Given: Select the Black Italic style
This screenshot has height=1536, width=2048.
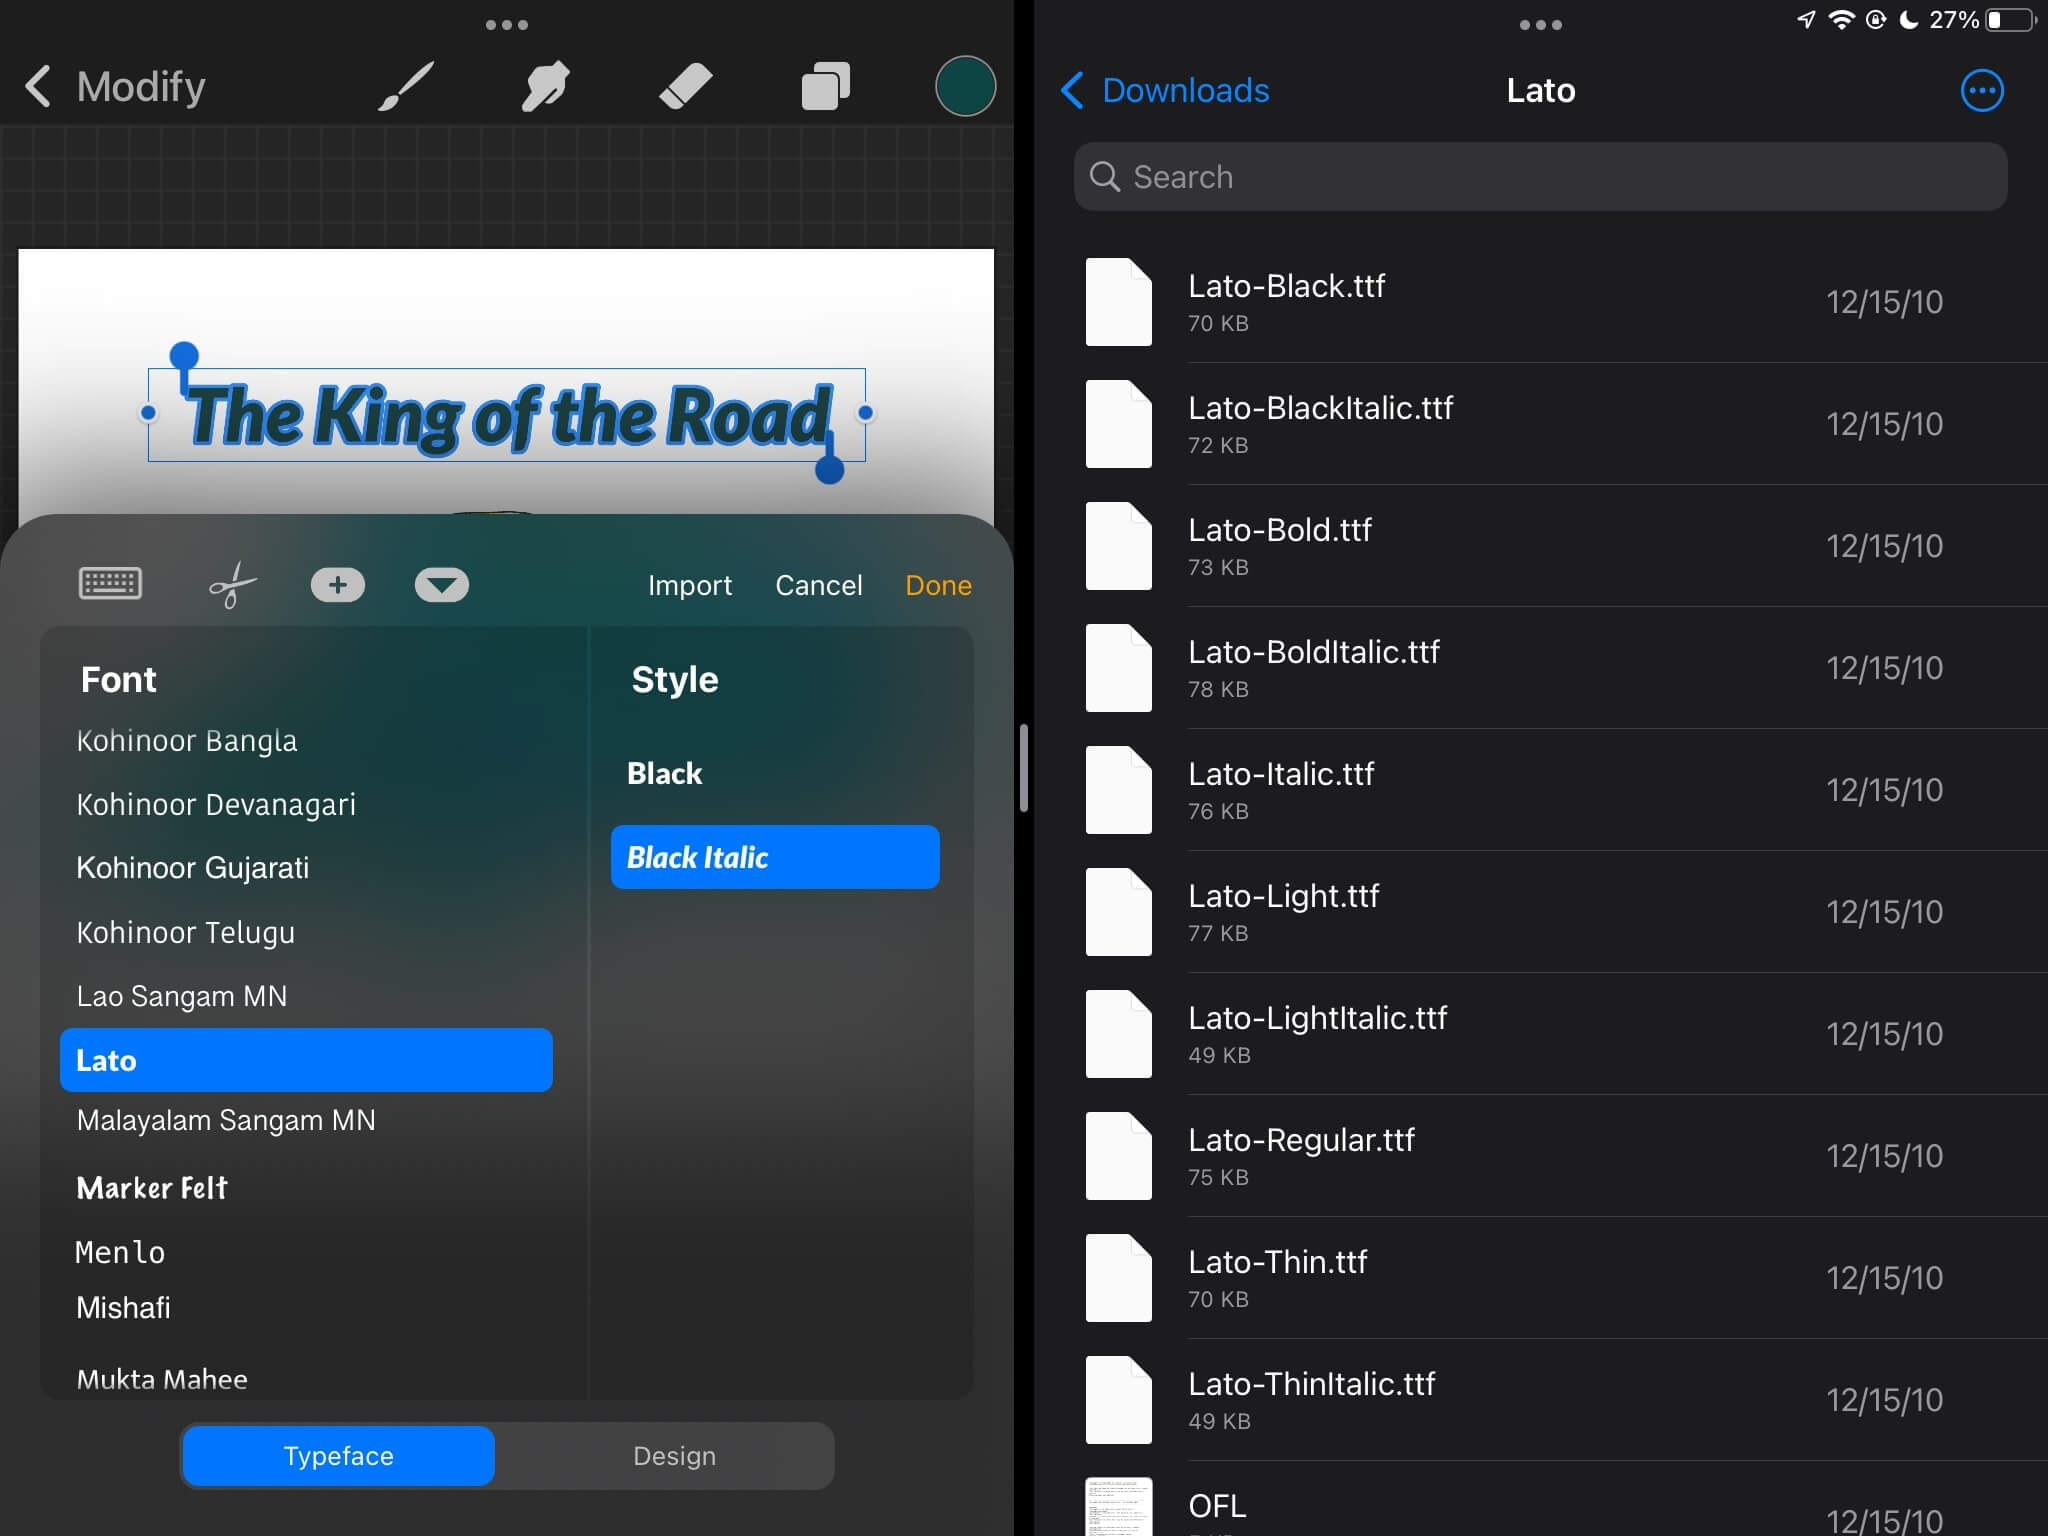Looking at the screenshot, I should (x=775, y=857).
